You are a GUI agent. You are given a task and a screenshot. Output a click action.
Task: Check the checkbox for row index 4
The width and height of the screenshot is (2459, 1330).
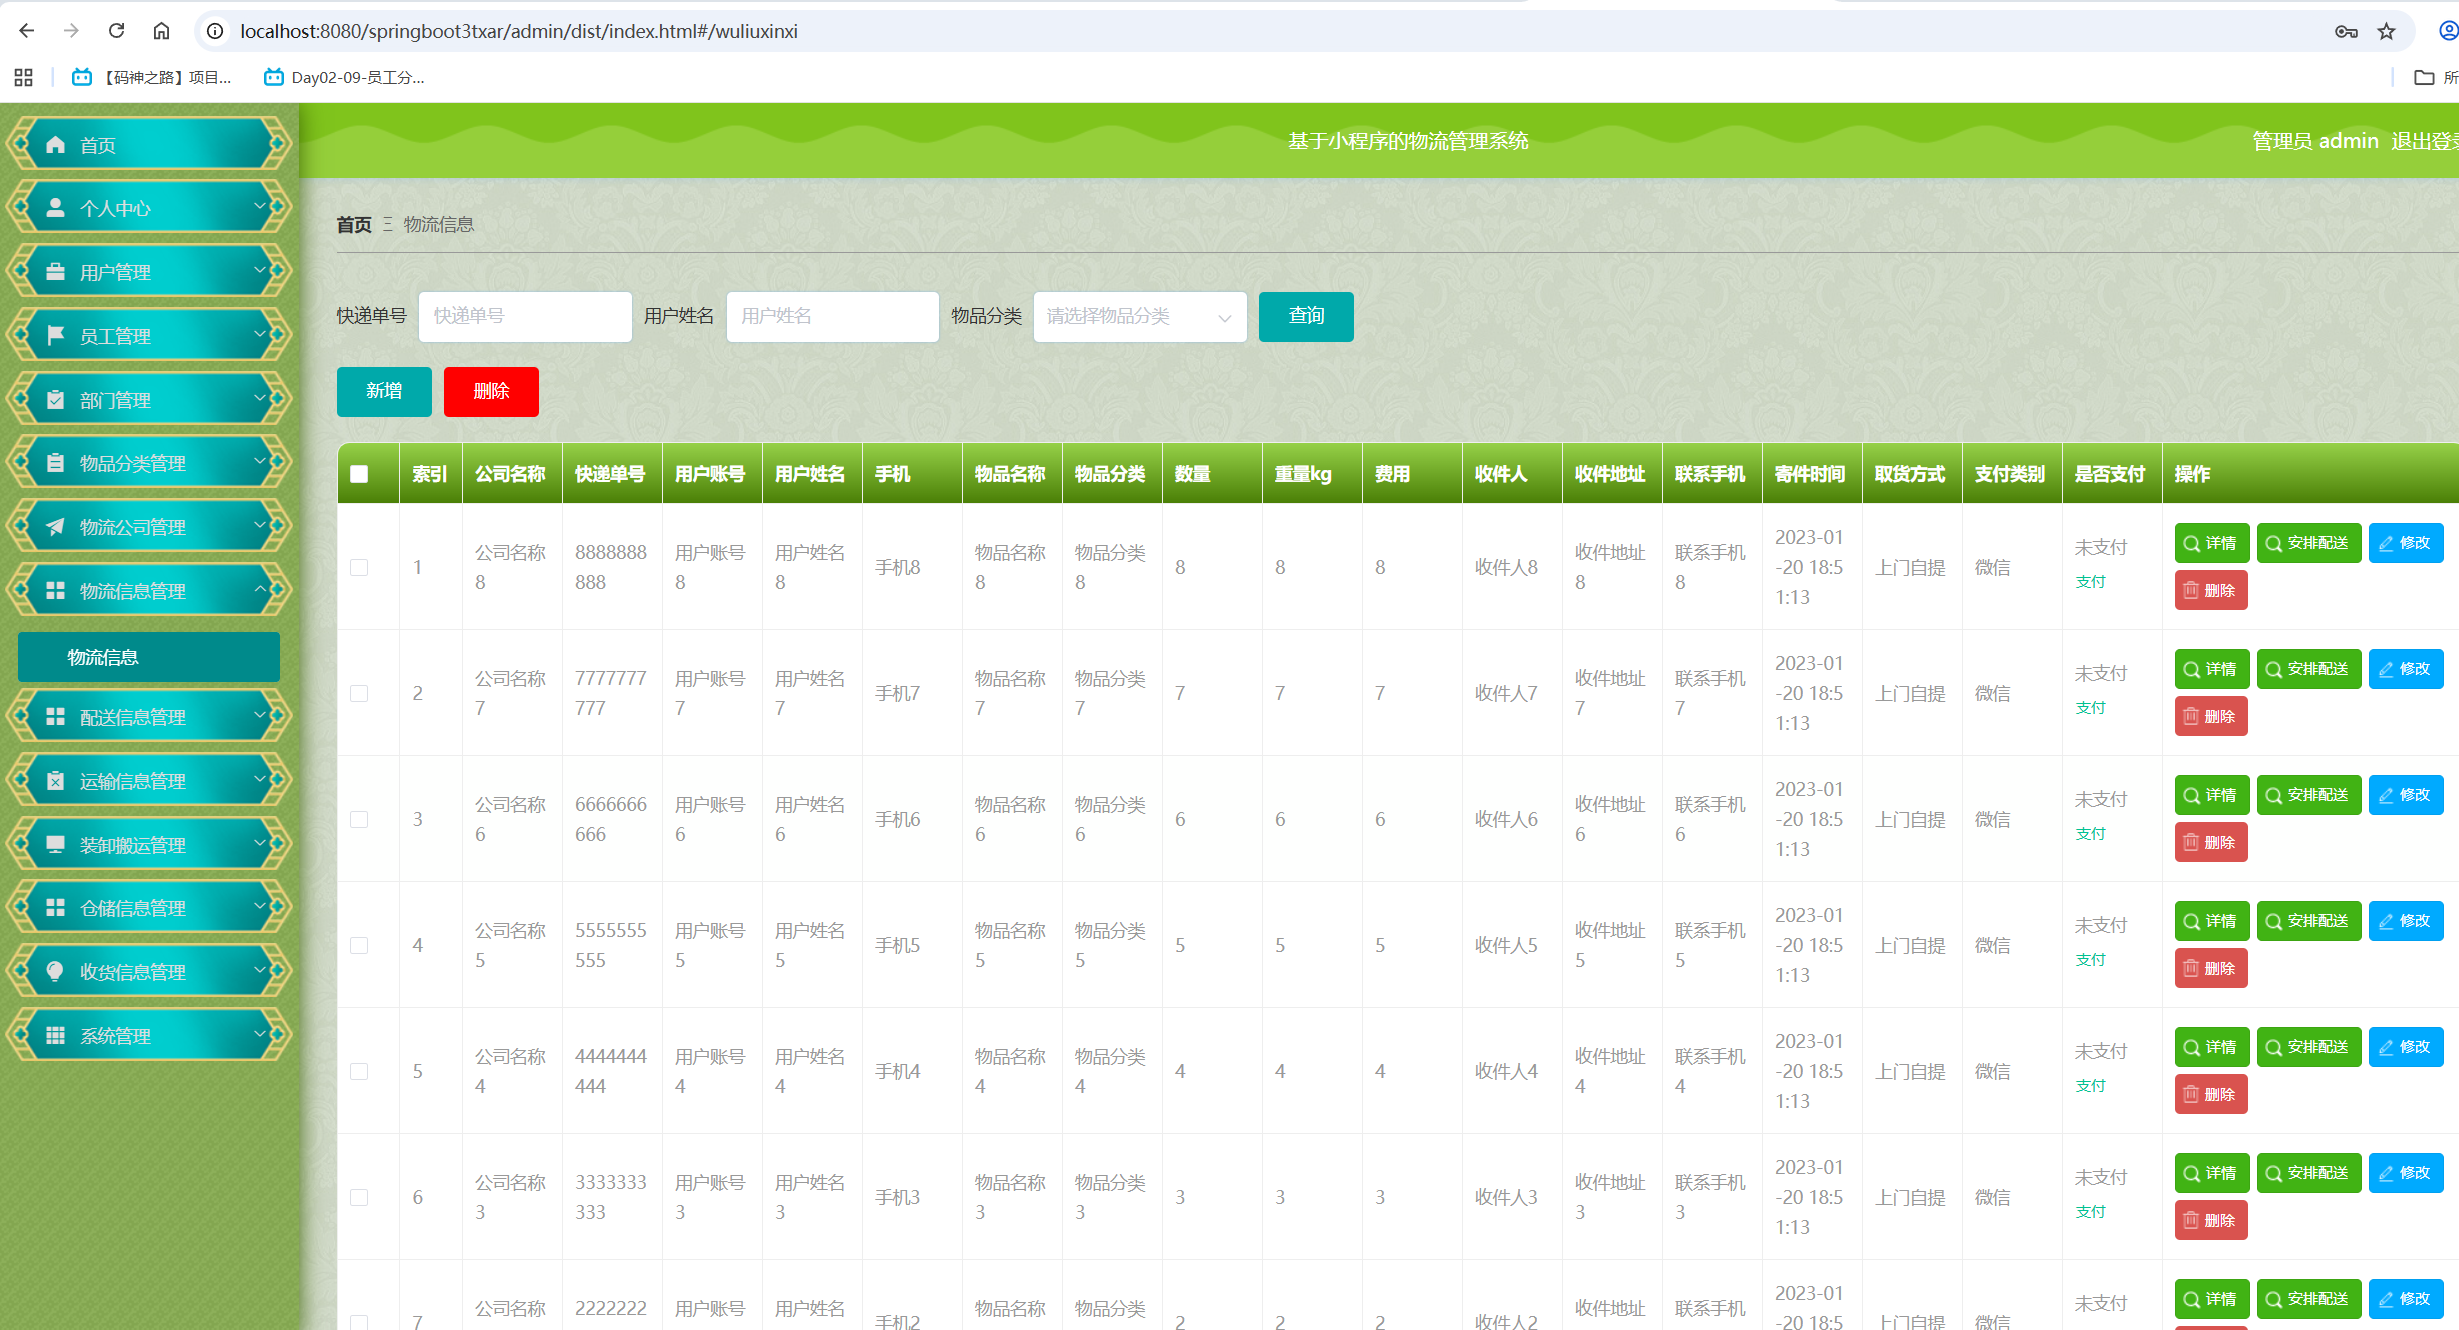(x=359, y=945)
